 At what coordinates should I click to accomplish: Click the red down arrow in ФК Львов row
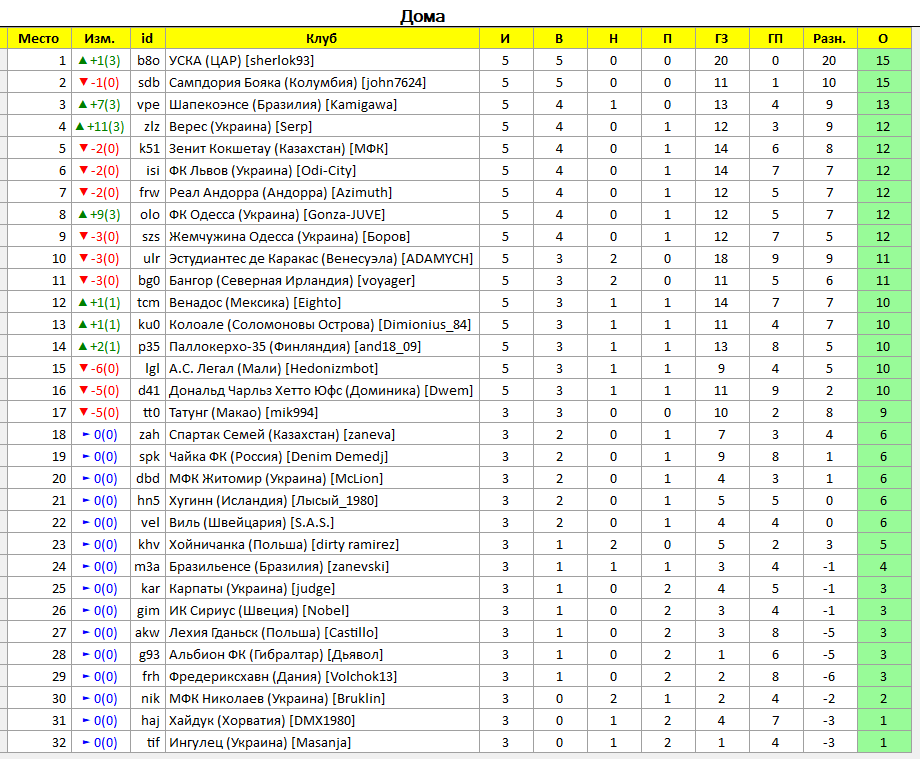pyautogui.click(x=83, y=170)
